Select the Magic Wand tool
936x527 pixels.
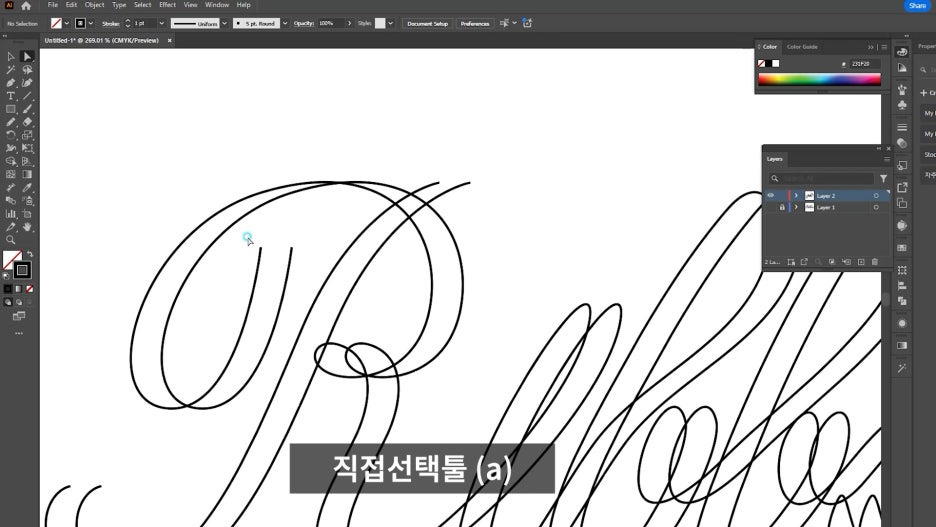tap(11, 69)
